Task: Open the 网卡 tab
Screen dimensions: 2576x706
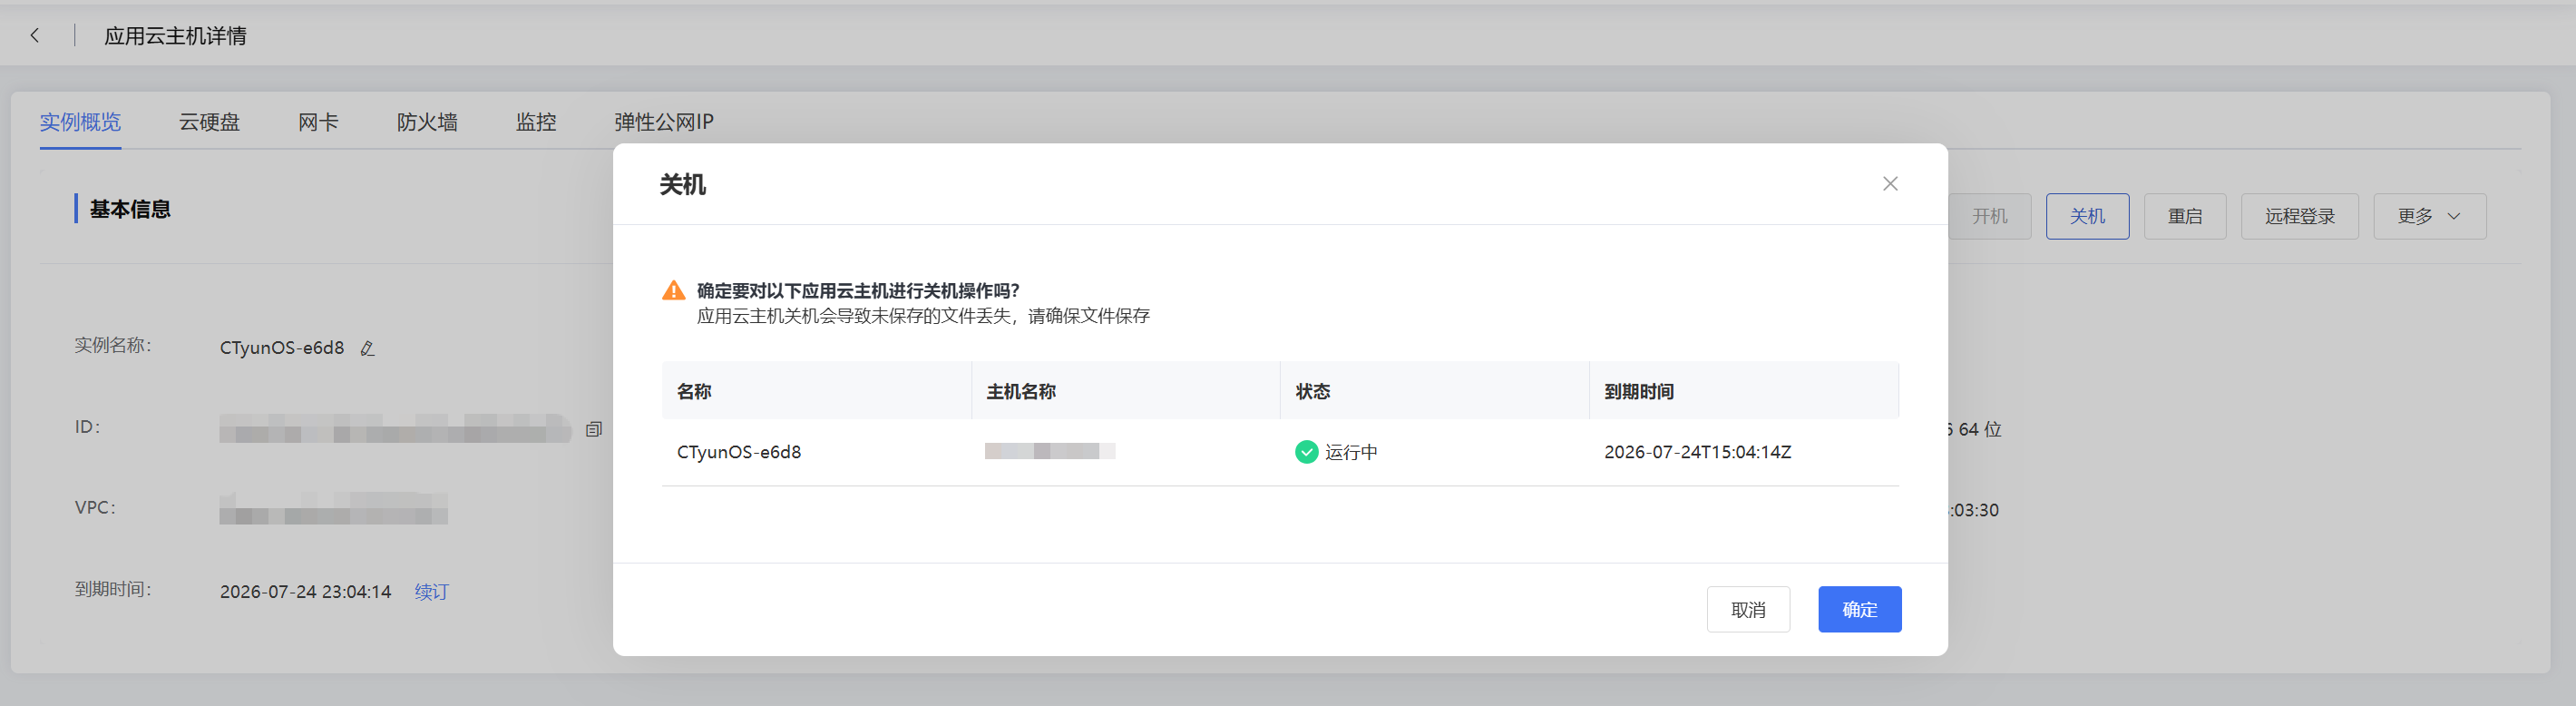Action: coord(318,122)
